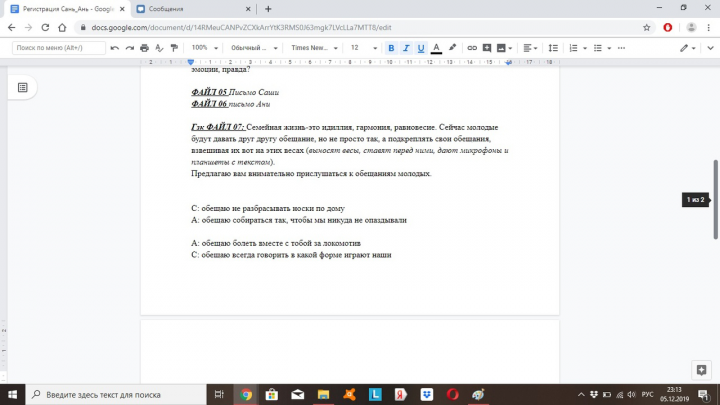Bookmark this page with the star
This screenshot has width=720, height=405.
coord(647,28)
